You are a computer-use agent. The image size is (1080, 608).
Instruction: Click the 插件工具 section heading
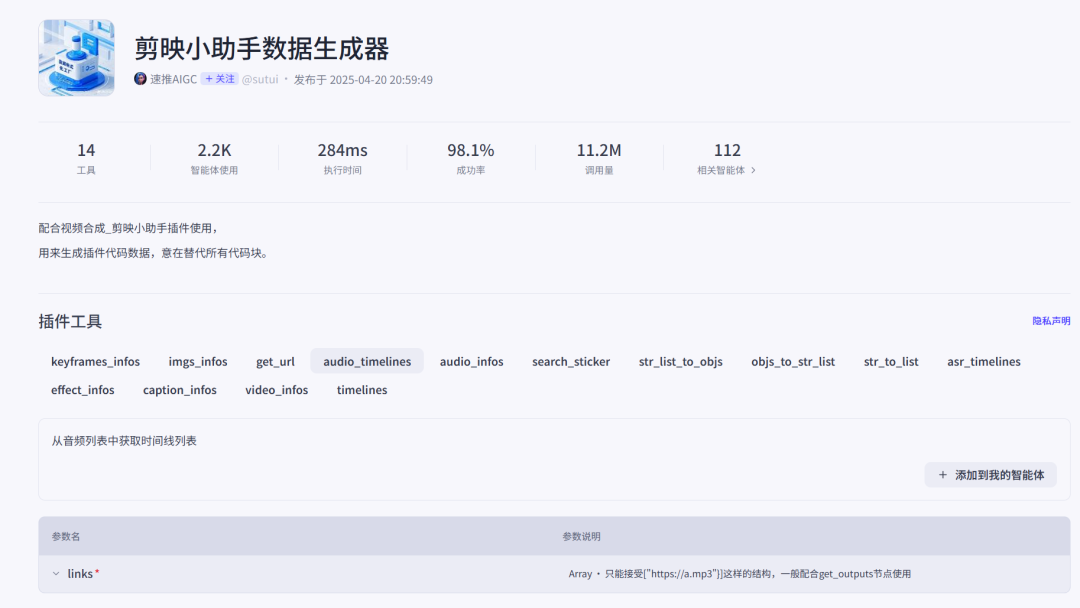tap(70, 322)
